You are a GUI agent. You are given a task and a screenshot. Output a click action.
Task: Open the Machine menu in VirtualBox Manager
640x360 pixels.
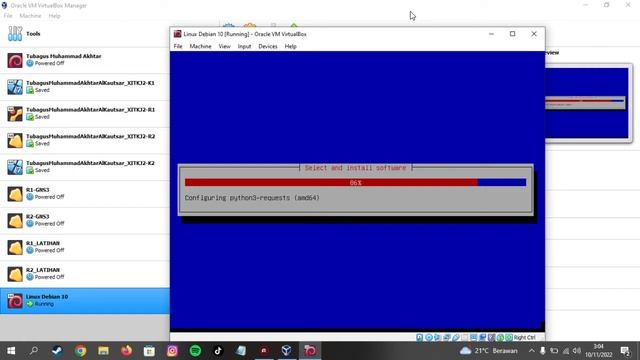(30, 16)
